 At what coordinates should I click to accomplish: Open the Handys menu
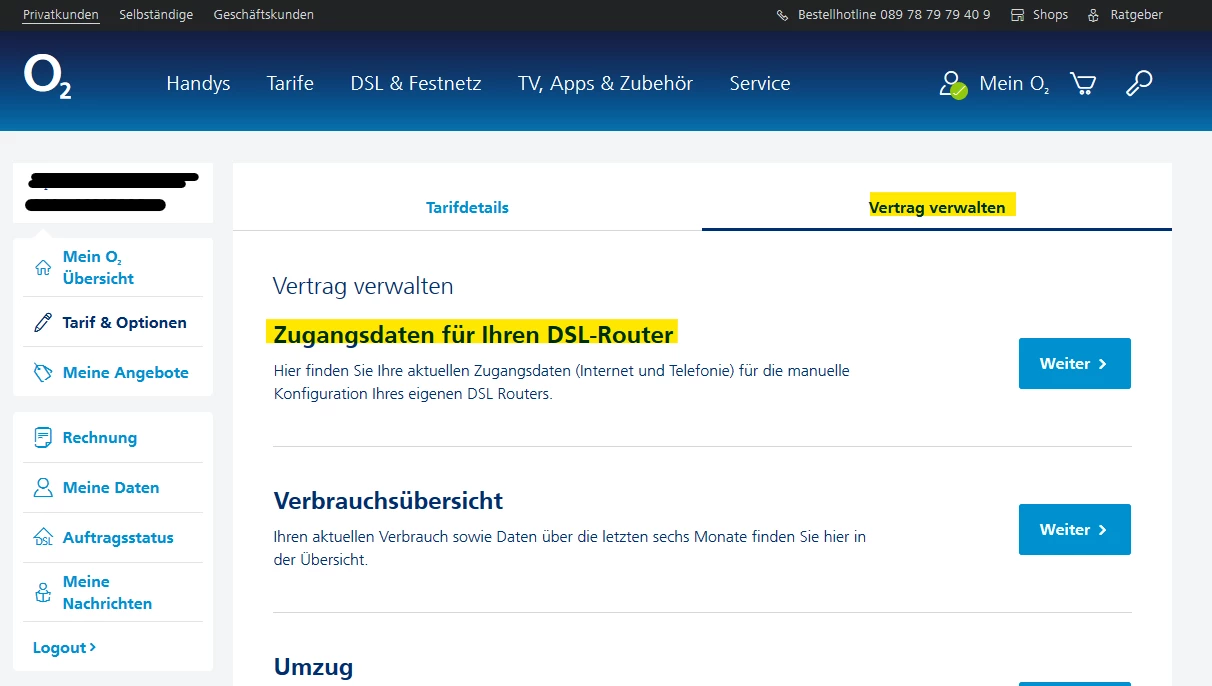198,84
